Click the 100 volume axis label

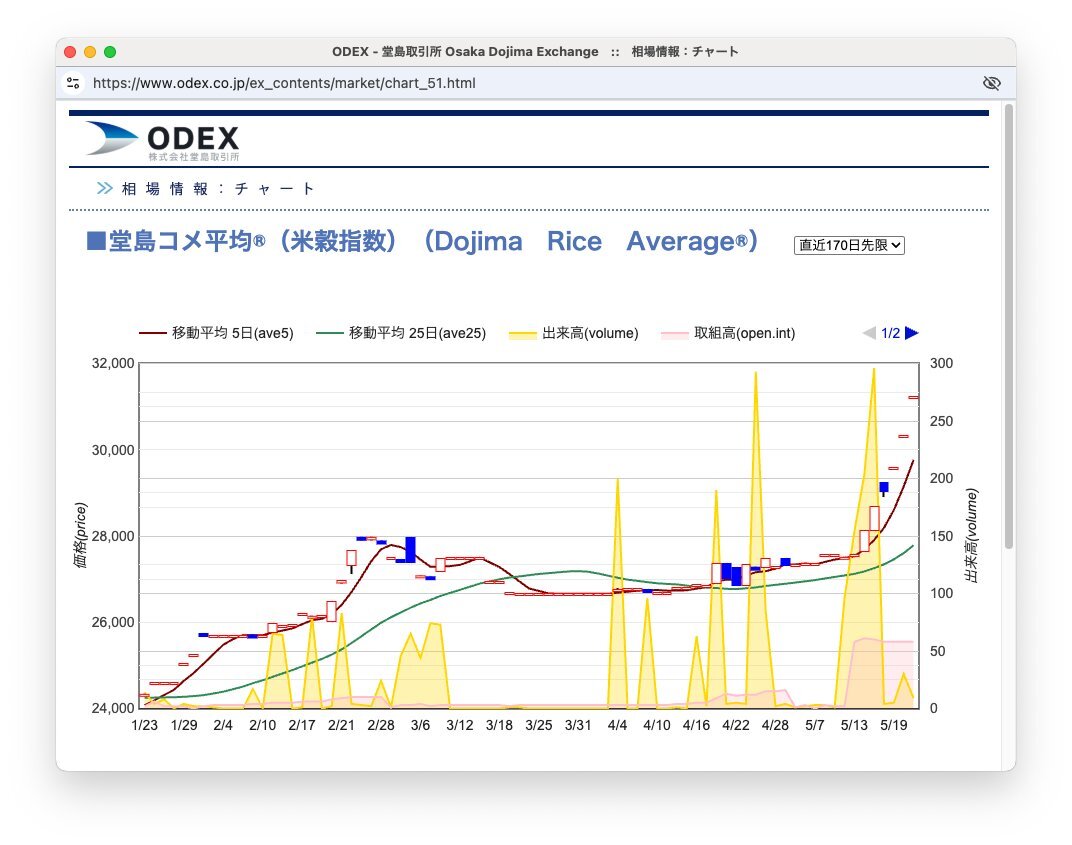941,593
